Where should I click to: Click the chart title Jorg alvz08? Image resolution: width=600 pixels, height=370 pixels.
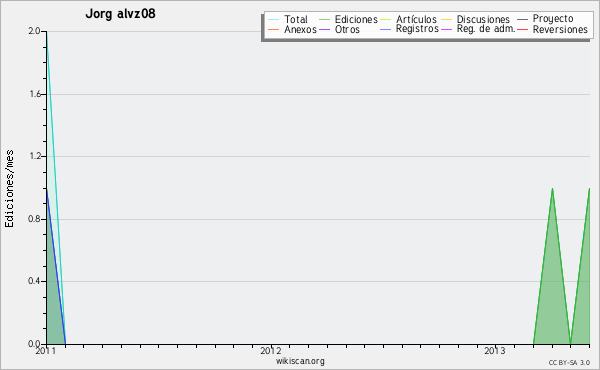pyautogui.click(x=121, y=14)
